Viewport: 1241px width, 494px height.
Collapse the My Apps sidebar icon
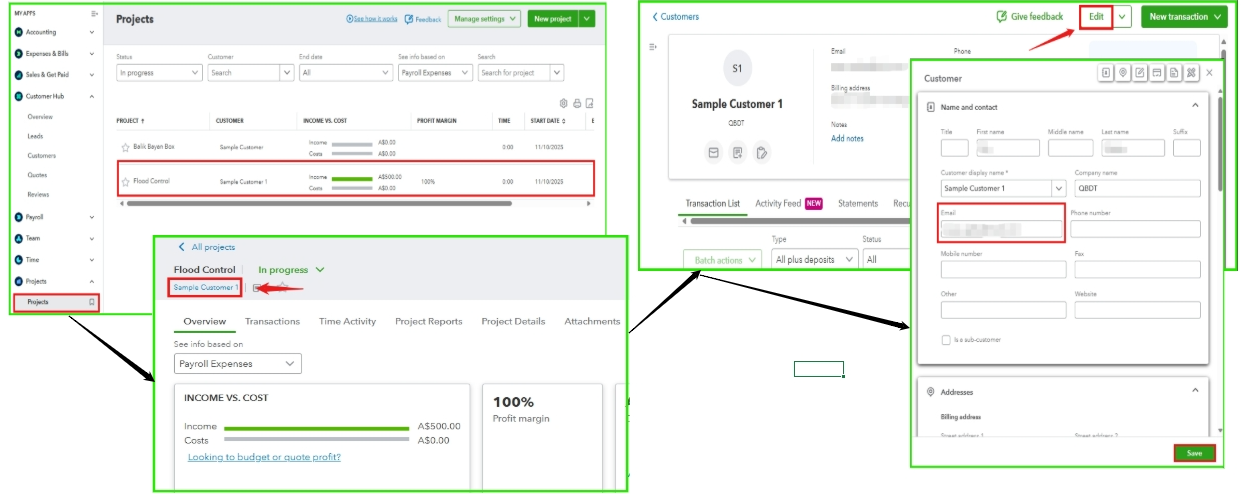[x=94, y=14]
